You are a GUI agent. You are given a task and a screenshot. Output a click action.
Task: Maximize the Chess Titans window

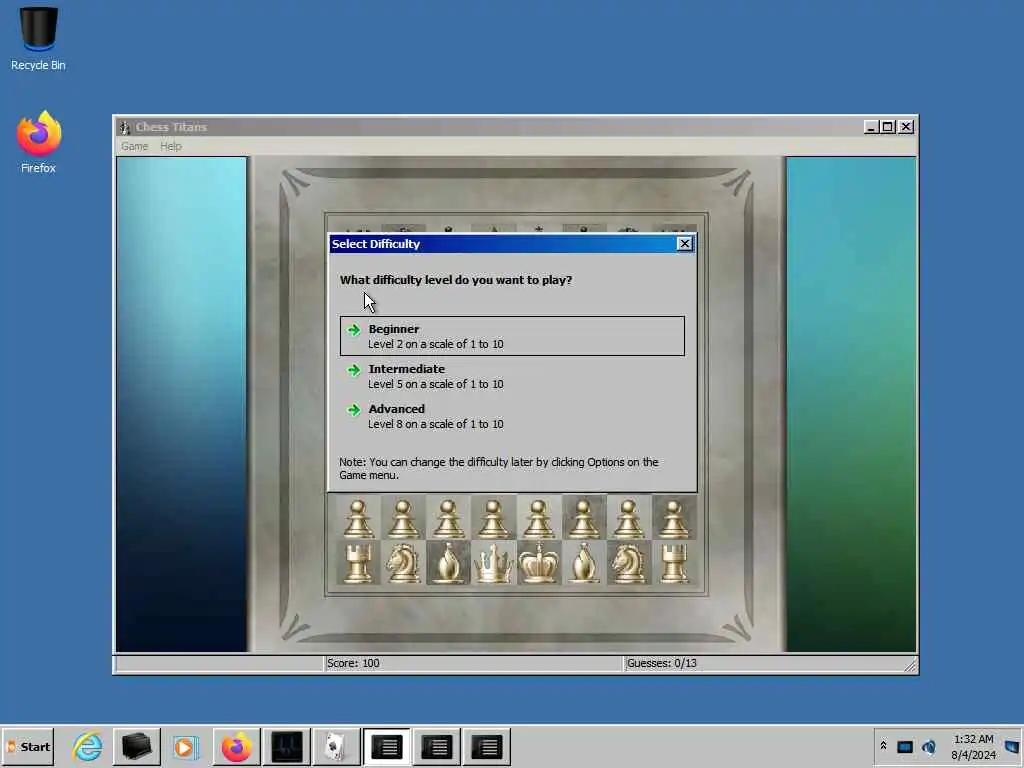[888, 127]
